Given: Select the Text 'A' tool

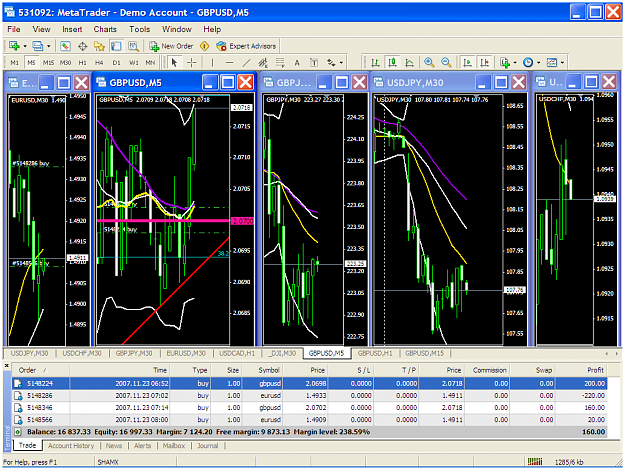Looking at the screenshot, I should coord(297,62).
